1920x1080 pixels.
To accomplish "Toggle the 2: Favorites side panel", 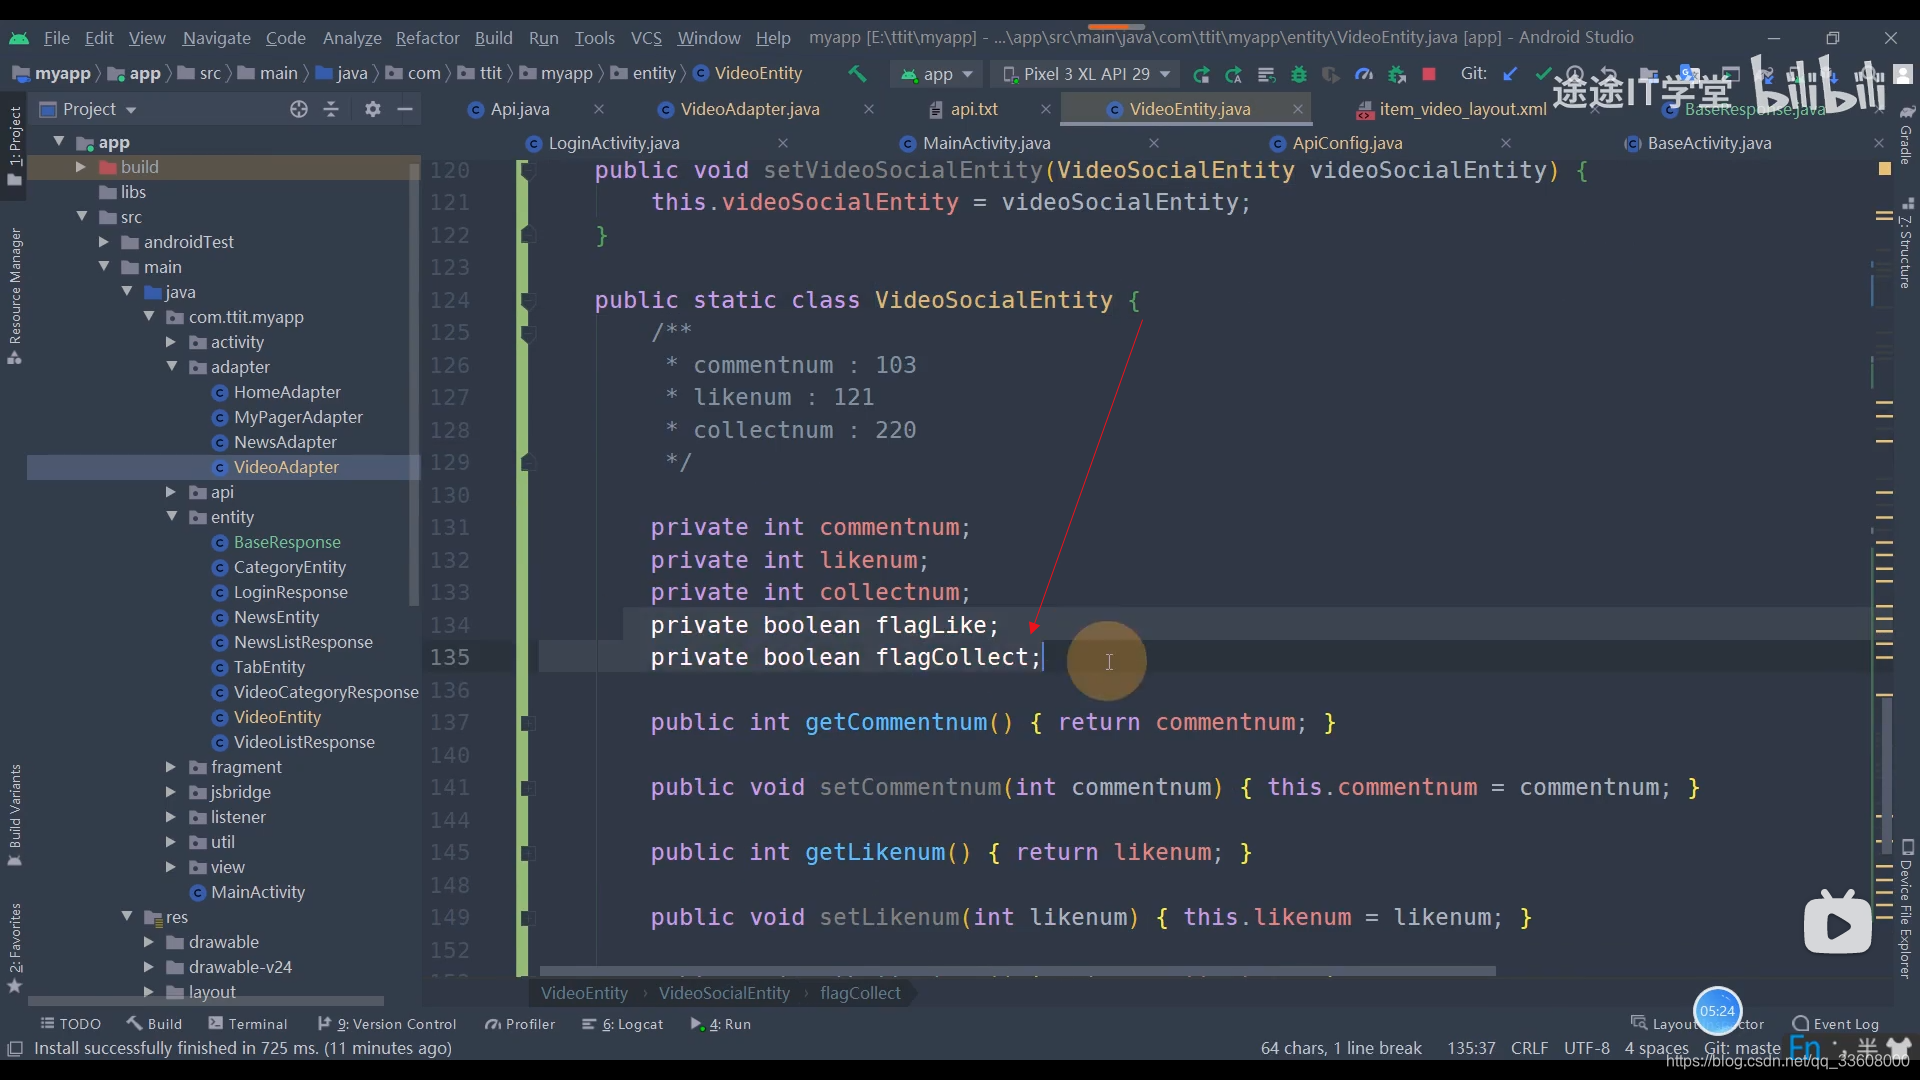I will click(14, 947).
